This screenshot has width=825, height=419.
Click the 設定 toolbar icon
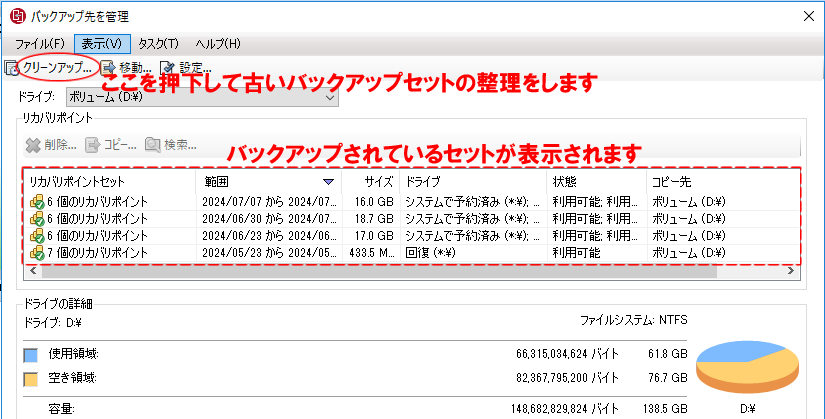[167, 68]
